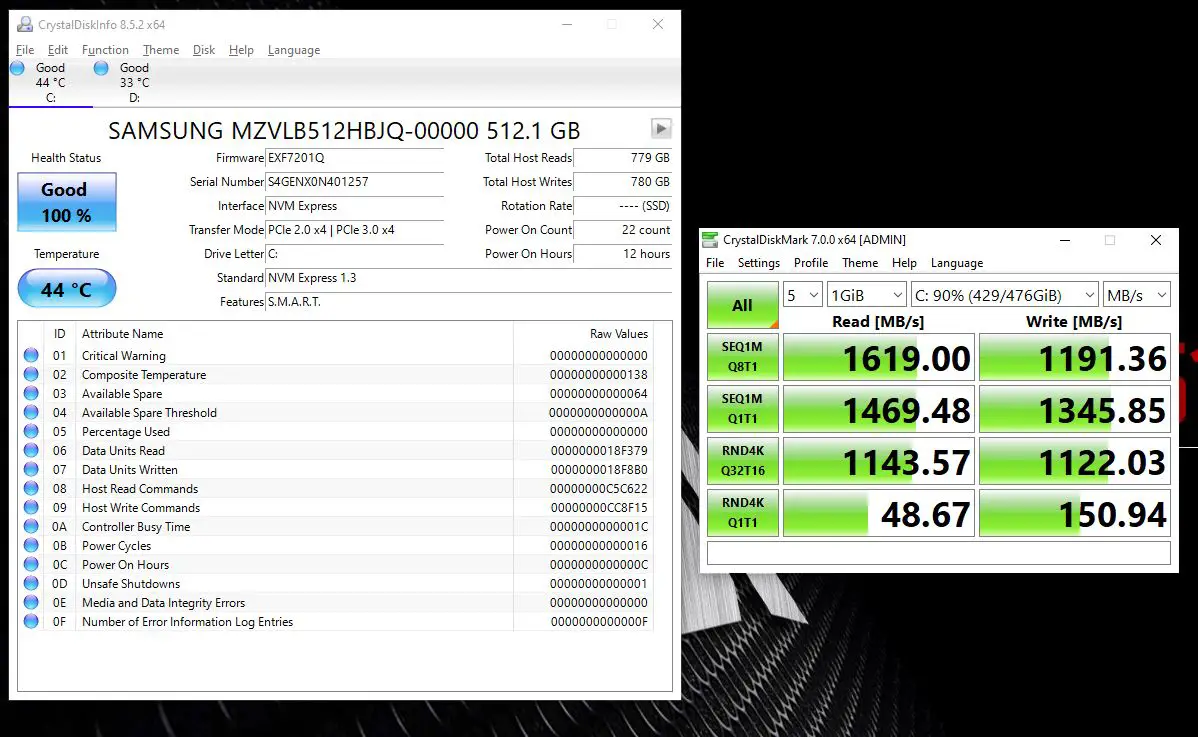Screen dimensions: 1198x737
Task: Click the Percentage Used status orb
Action: point(31,432)
